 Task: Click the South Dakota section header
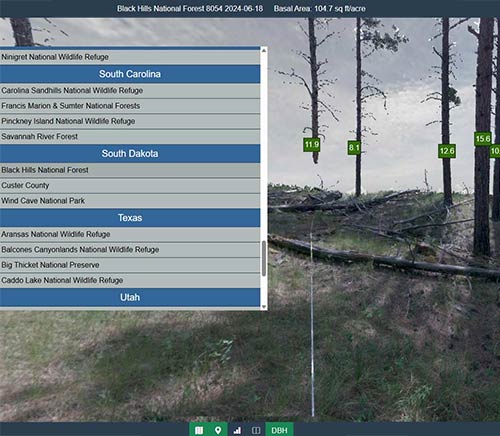(130, 154)
